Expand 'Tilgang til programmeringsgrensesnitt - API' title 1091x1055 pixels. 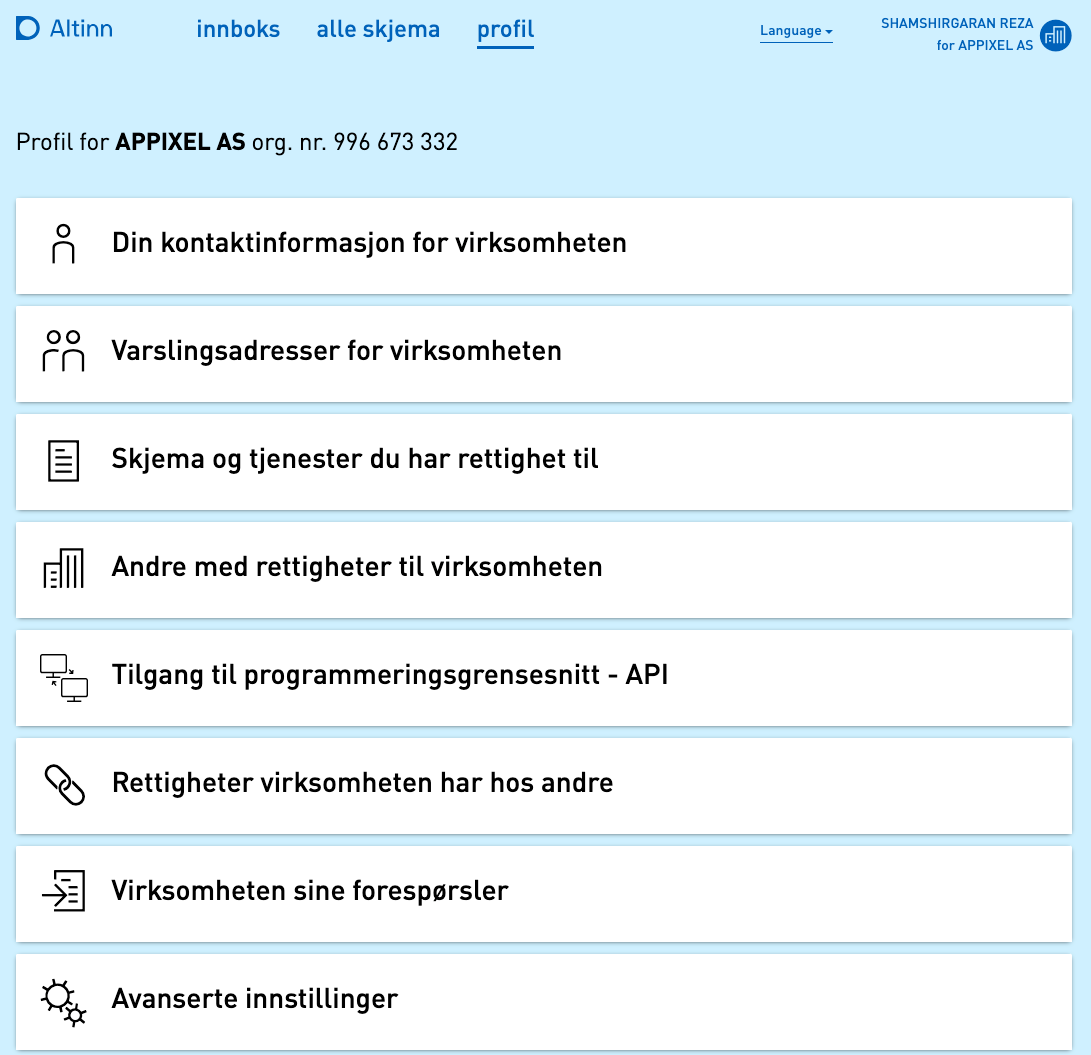390,675
